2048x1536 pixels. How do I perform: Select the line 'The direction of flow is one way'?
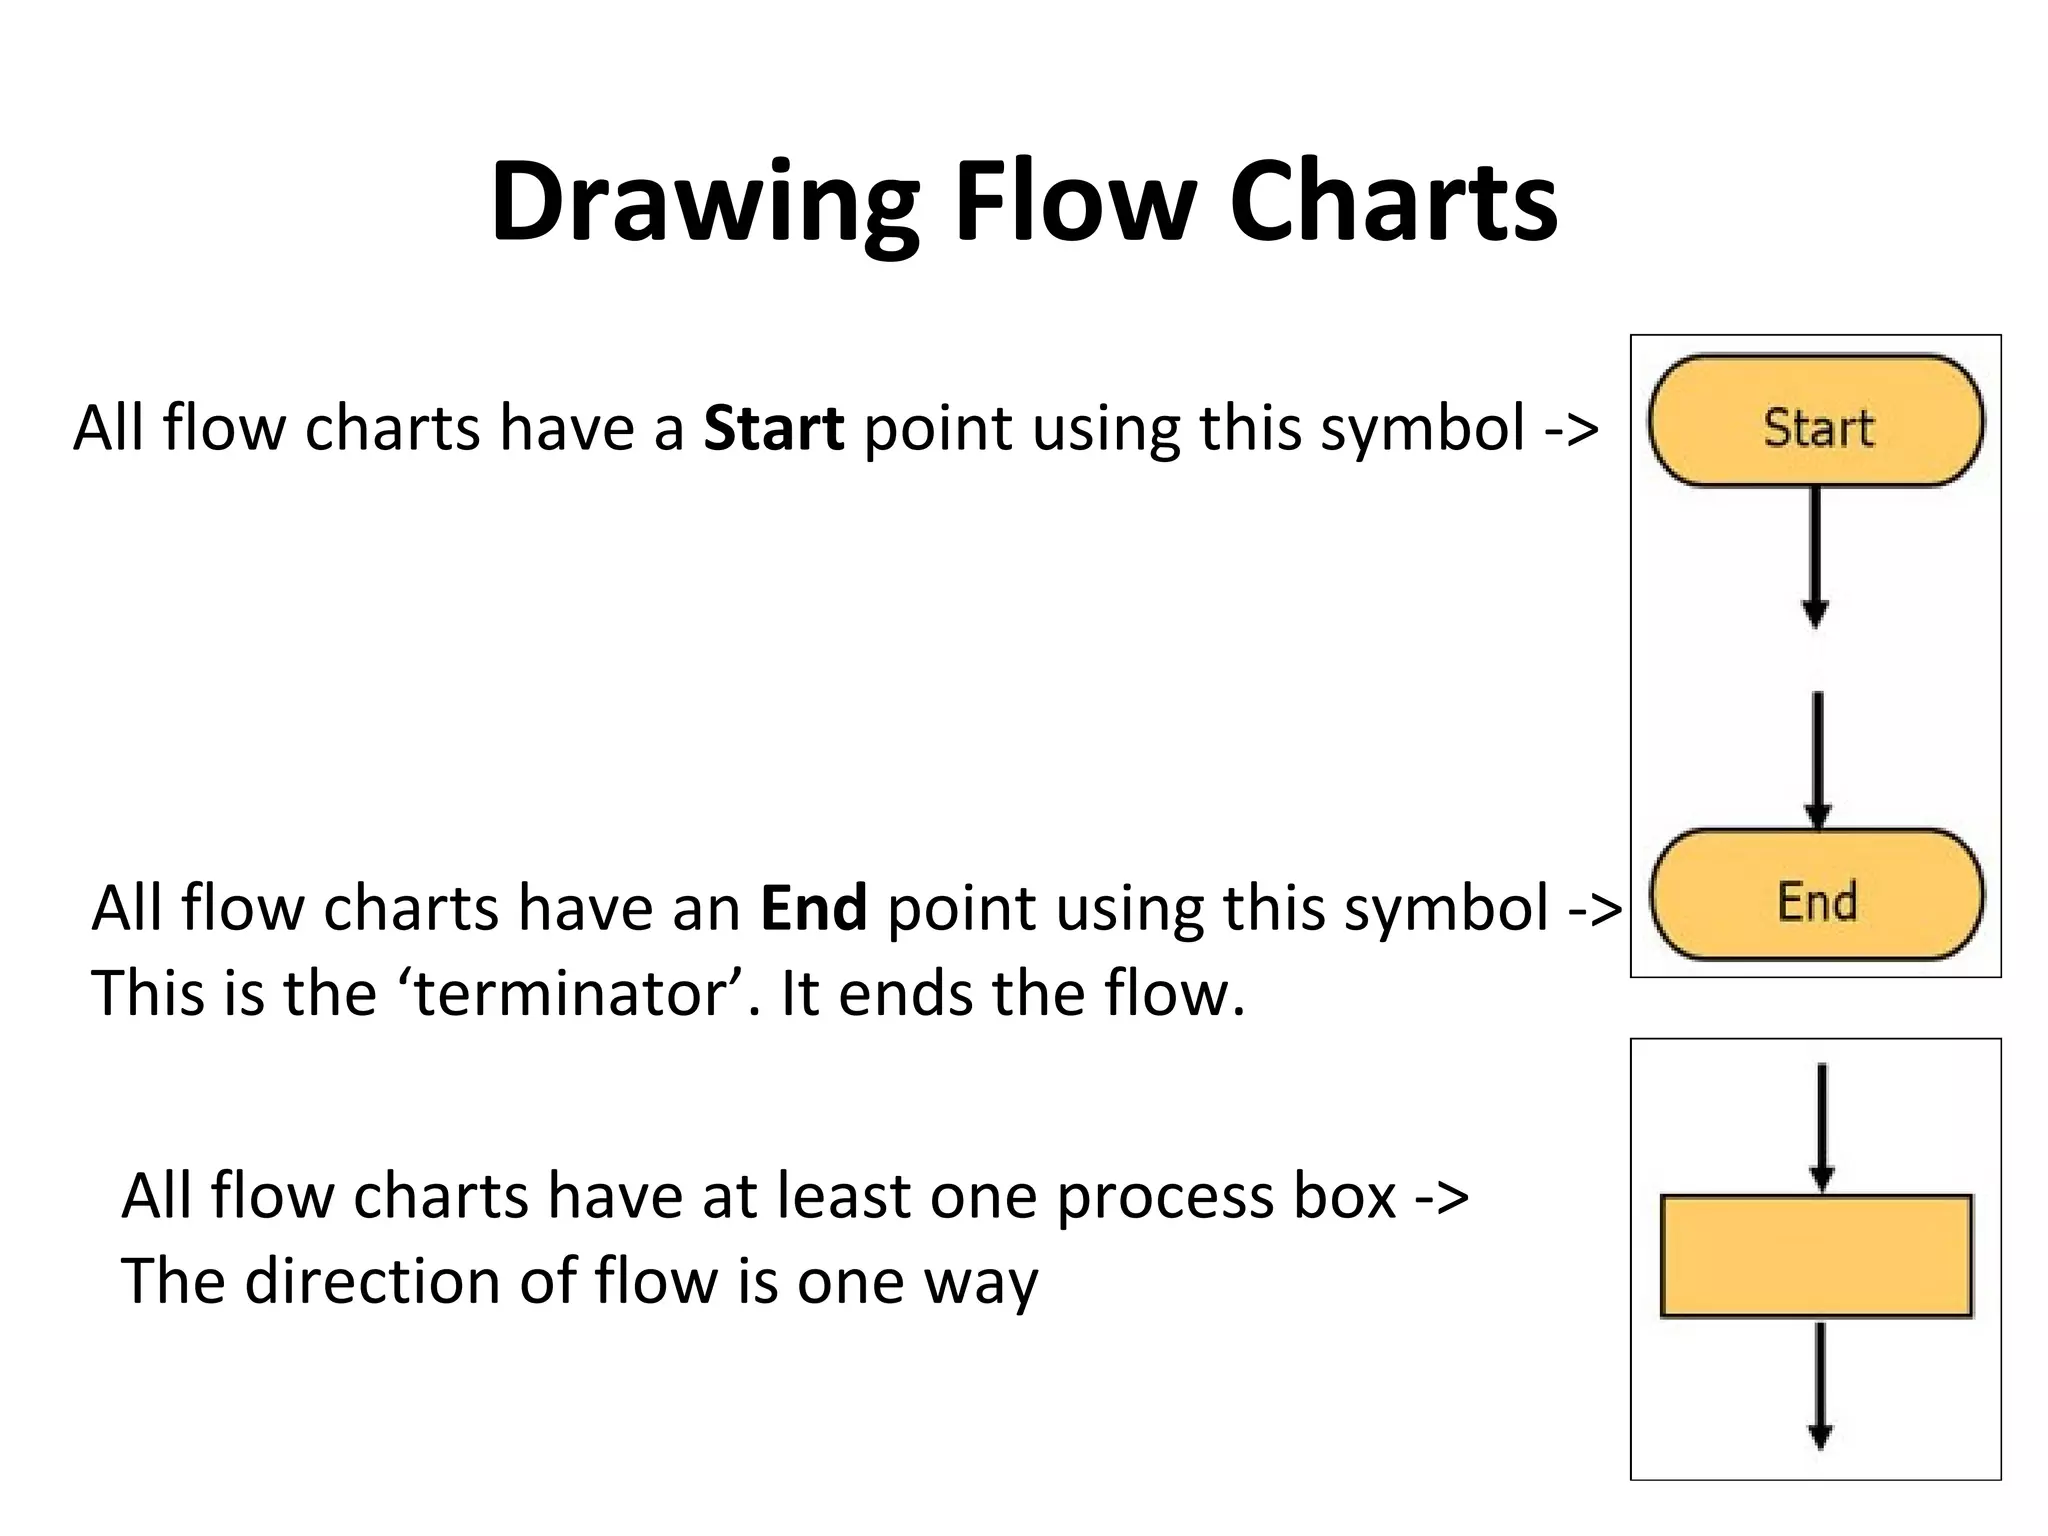[x=579, y=1282]
